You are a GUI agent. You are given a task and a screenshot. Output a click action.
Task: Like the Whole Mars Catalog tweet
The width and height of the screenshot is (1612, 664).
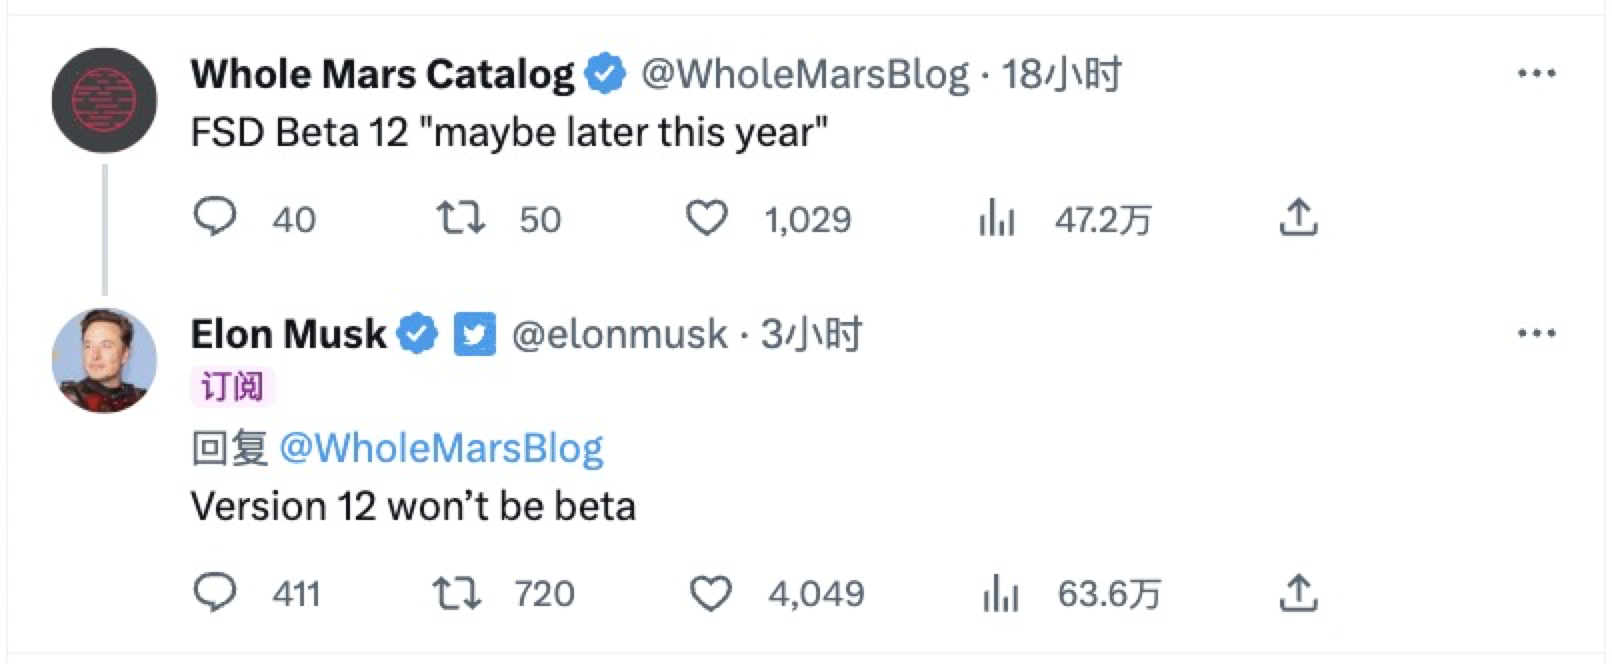(x=707, y=218)
